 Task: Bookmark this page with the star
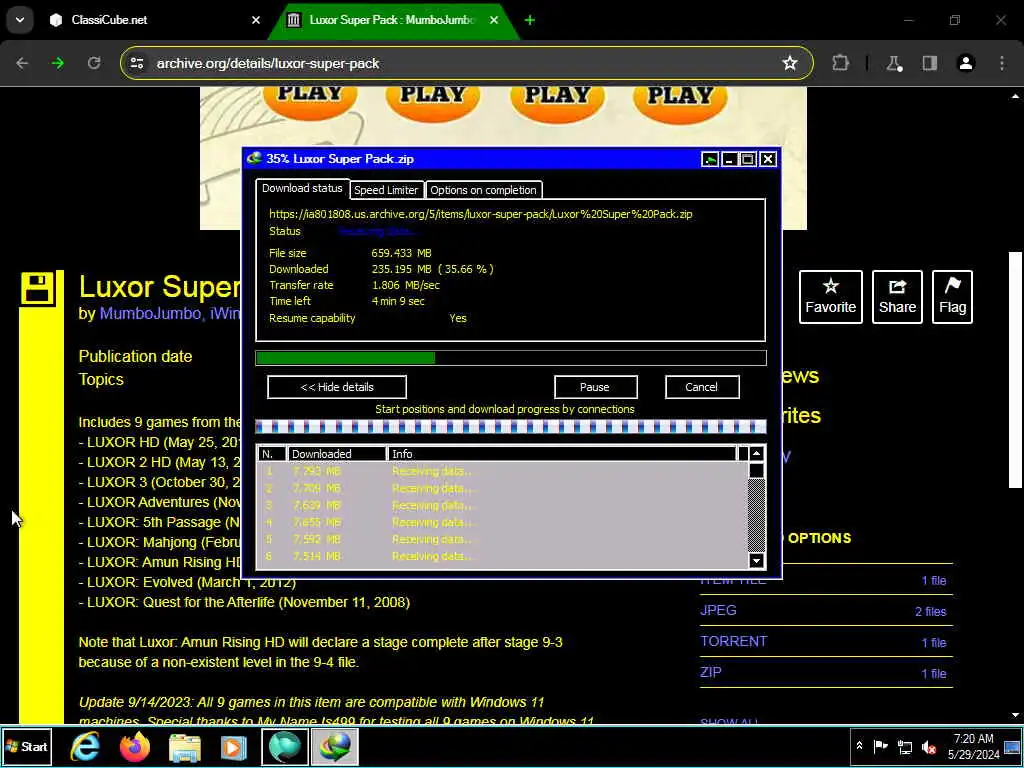tap(790, 63)
